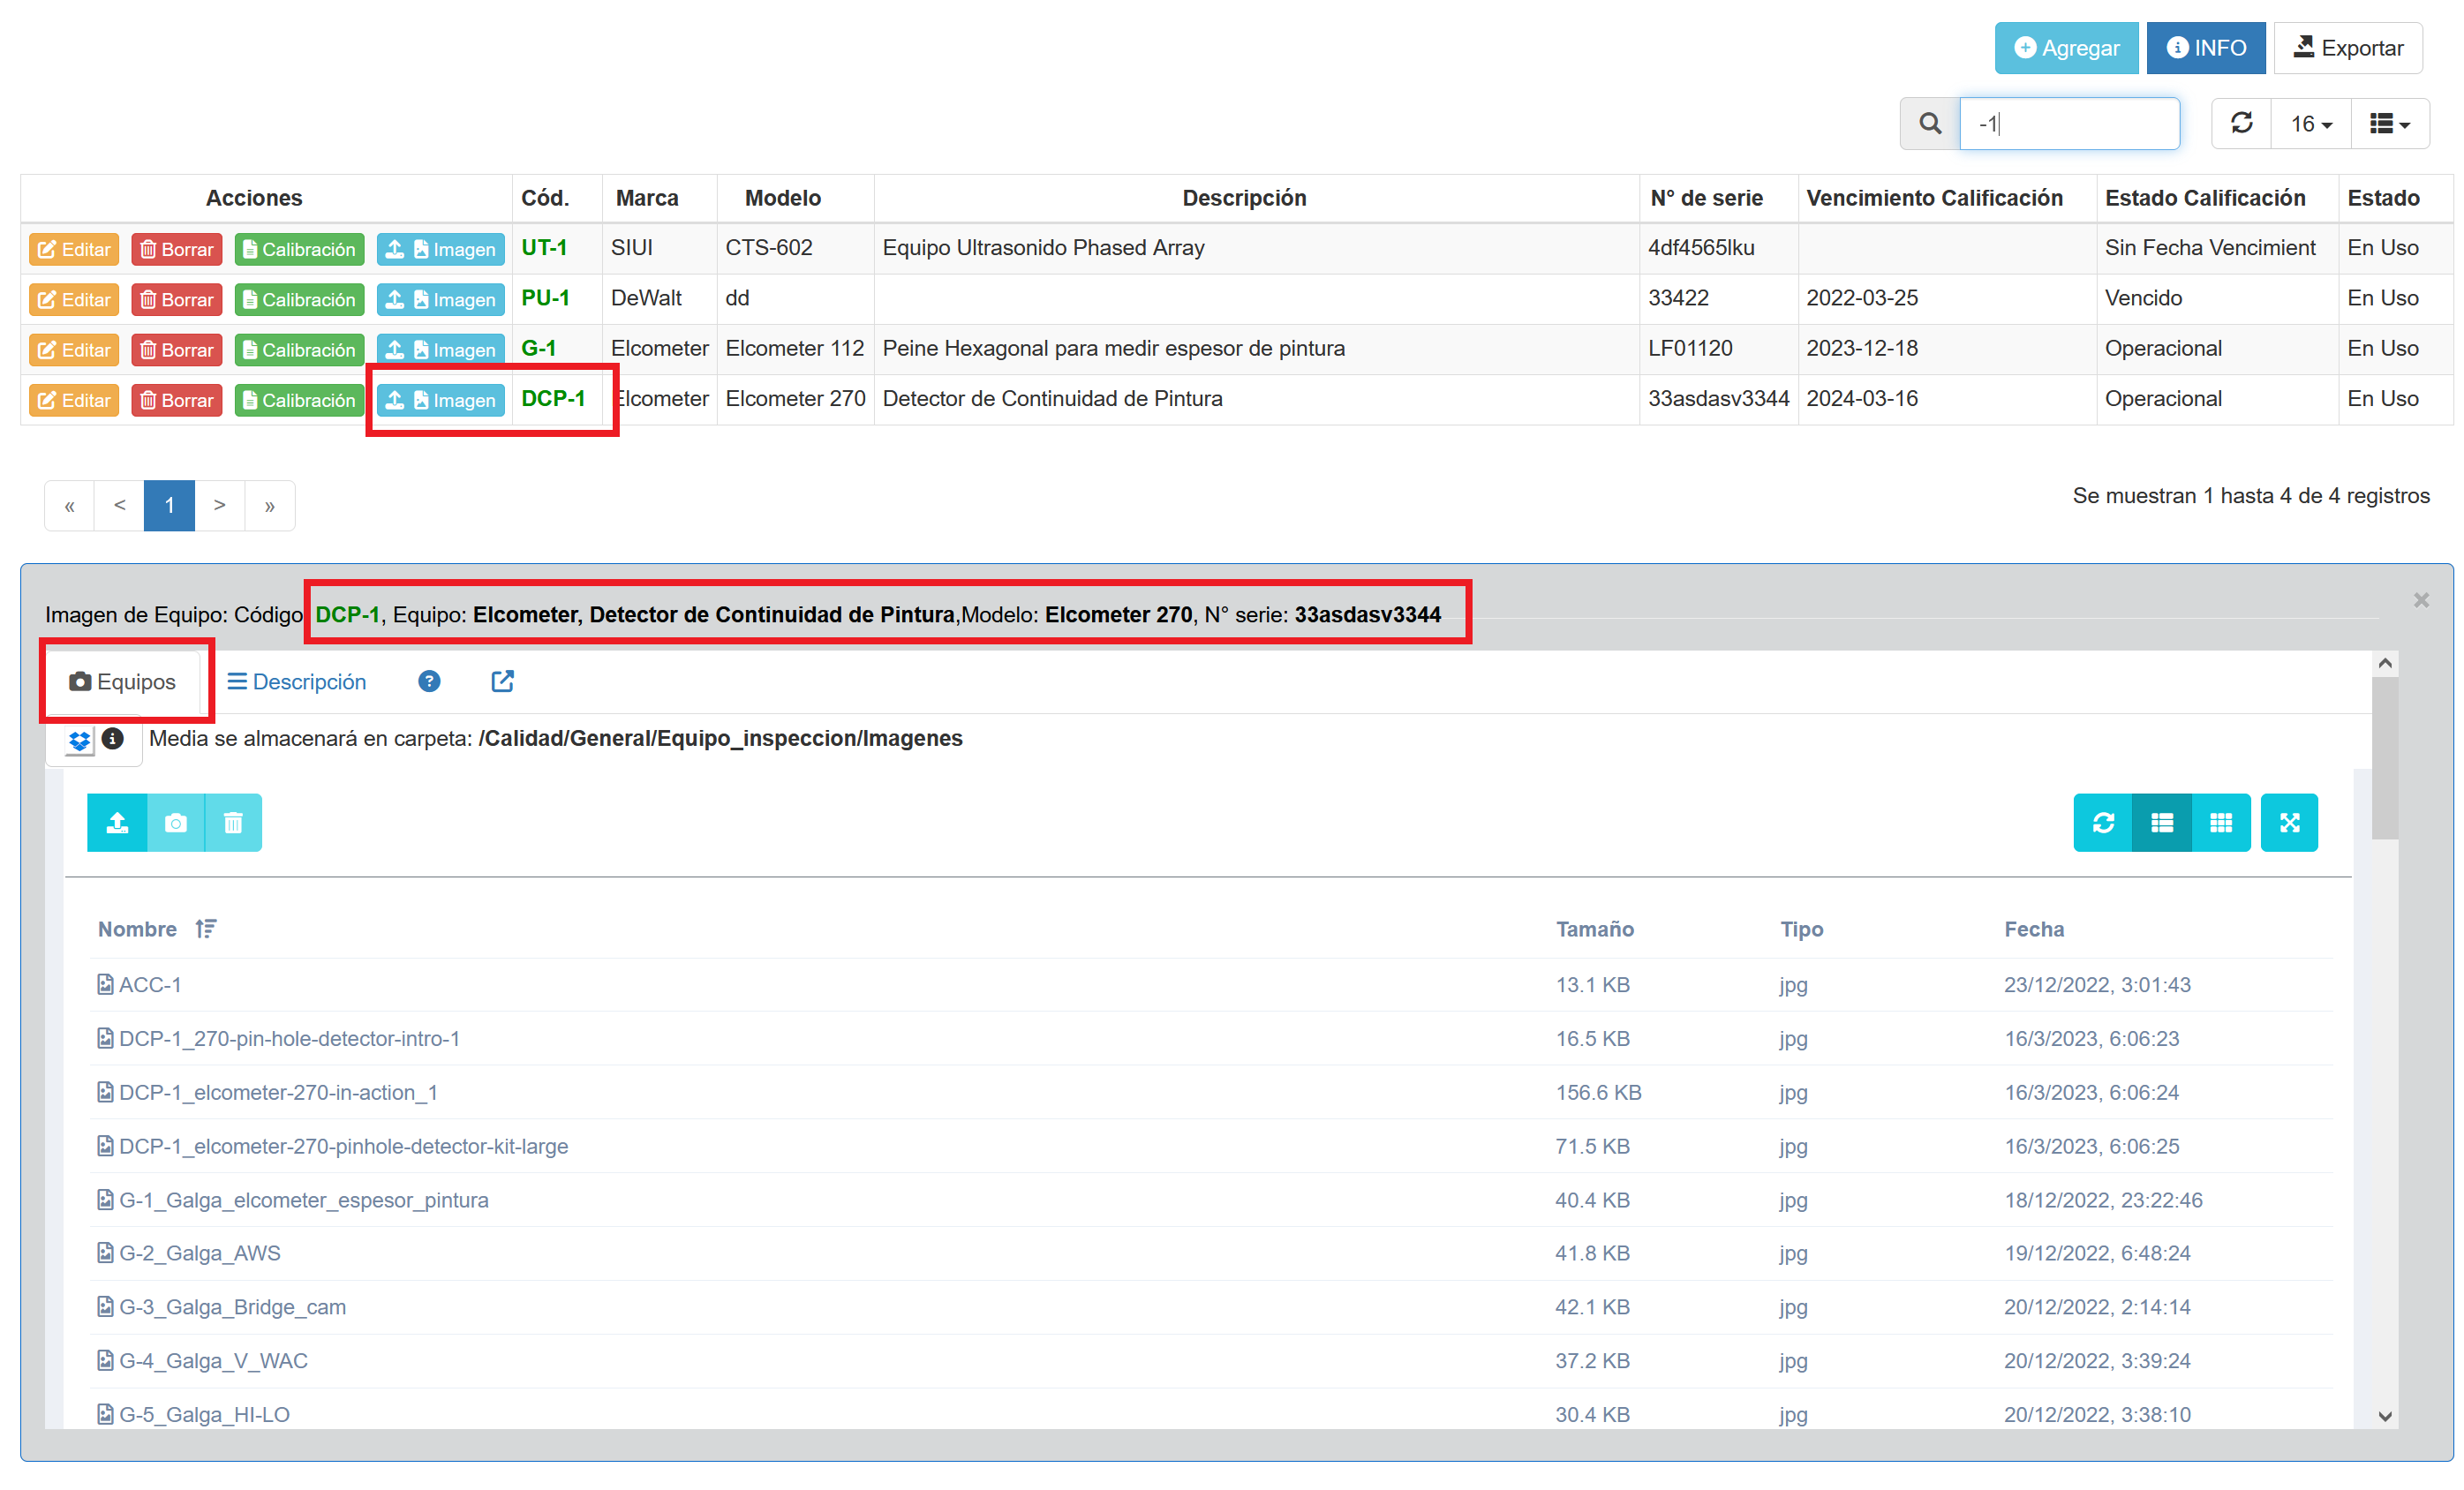This screenshot has height=1490, width=2464.
Task: Click the Dropbox storage icon
Action: 79,740
